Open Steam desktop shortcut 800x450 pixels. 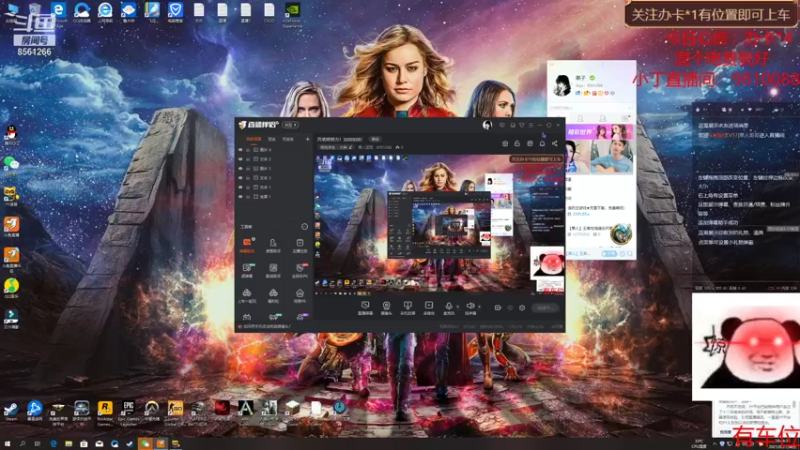tap(11, 408)
